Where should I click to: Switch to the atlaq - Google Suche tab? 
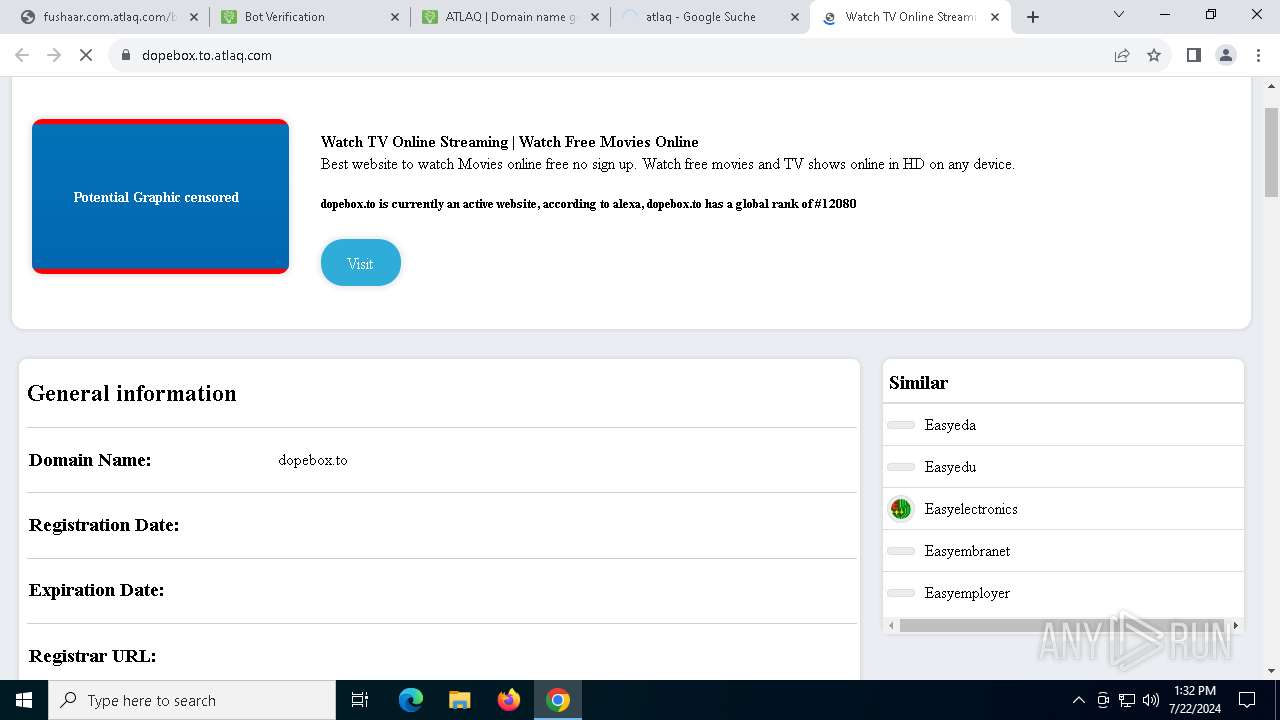pos(710,17)
